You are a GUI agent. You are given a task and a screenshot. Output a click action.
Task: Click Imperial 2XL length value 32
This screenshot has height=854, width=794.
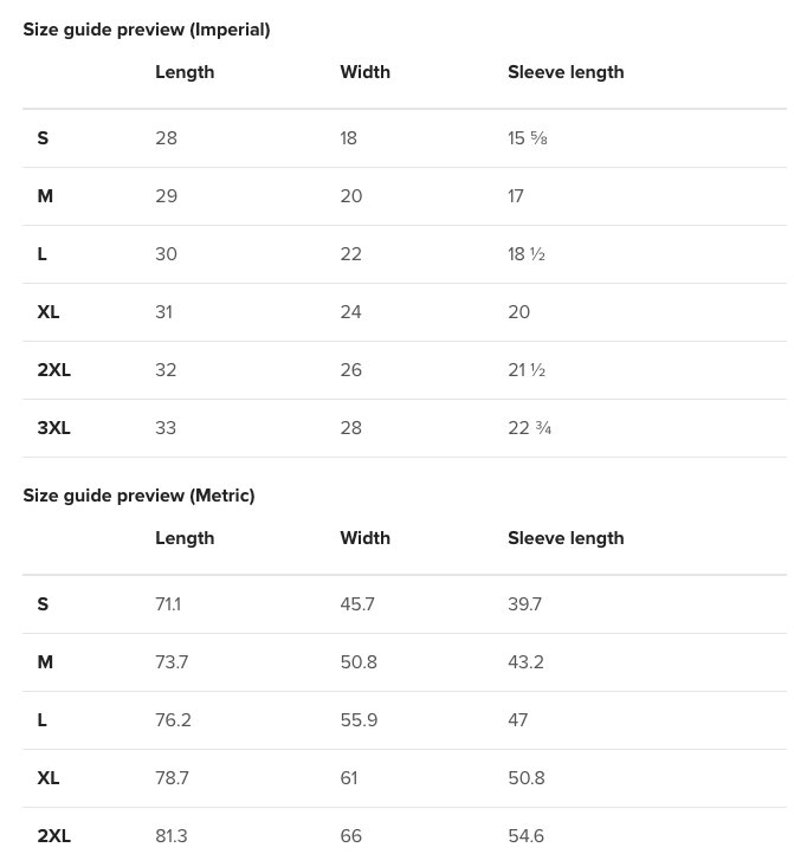coord(166,370)
